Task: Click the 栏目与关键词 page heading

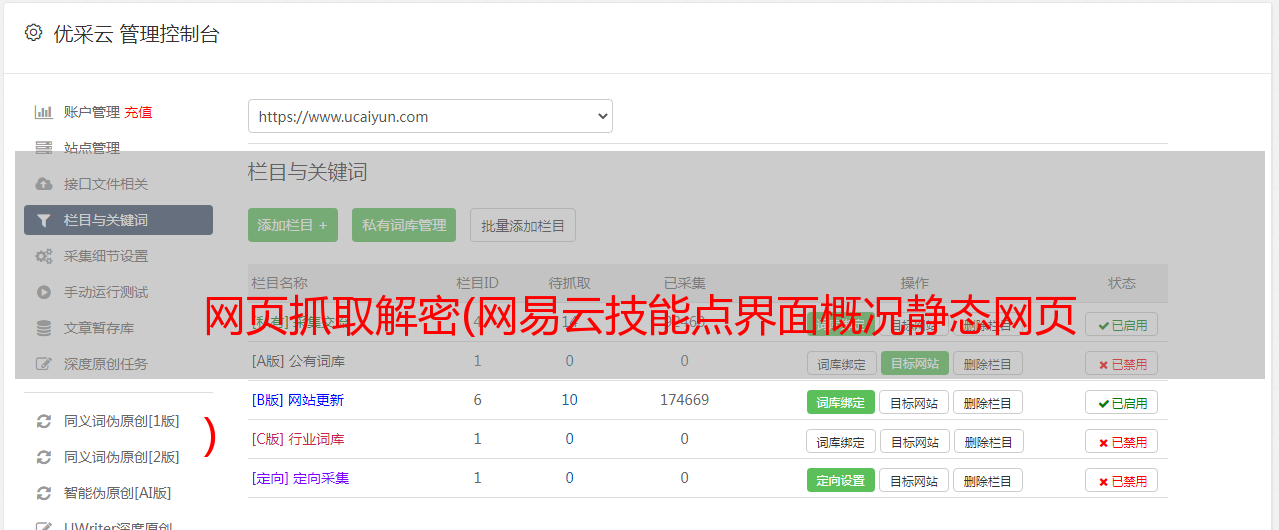Action: coord(308,172)
